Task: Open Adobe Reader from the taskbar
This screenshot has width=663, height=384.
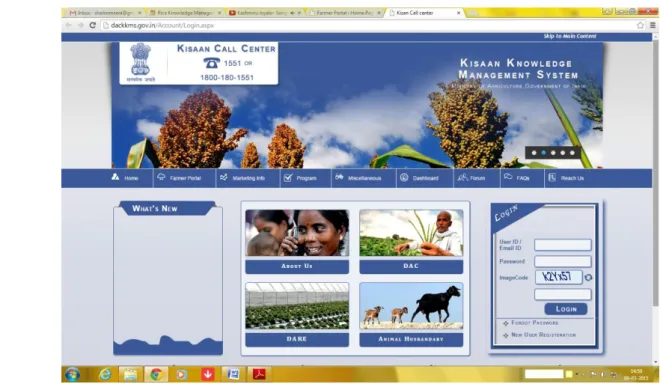Action: [259, 374]
